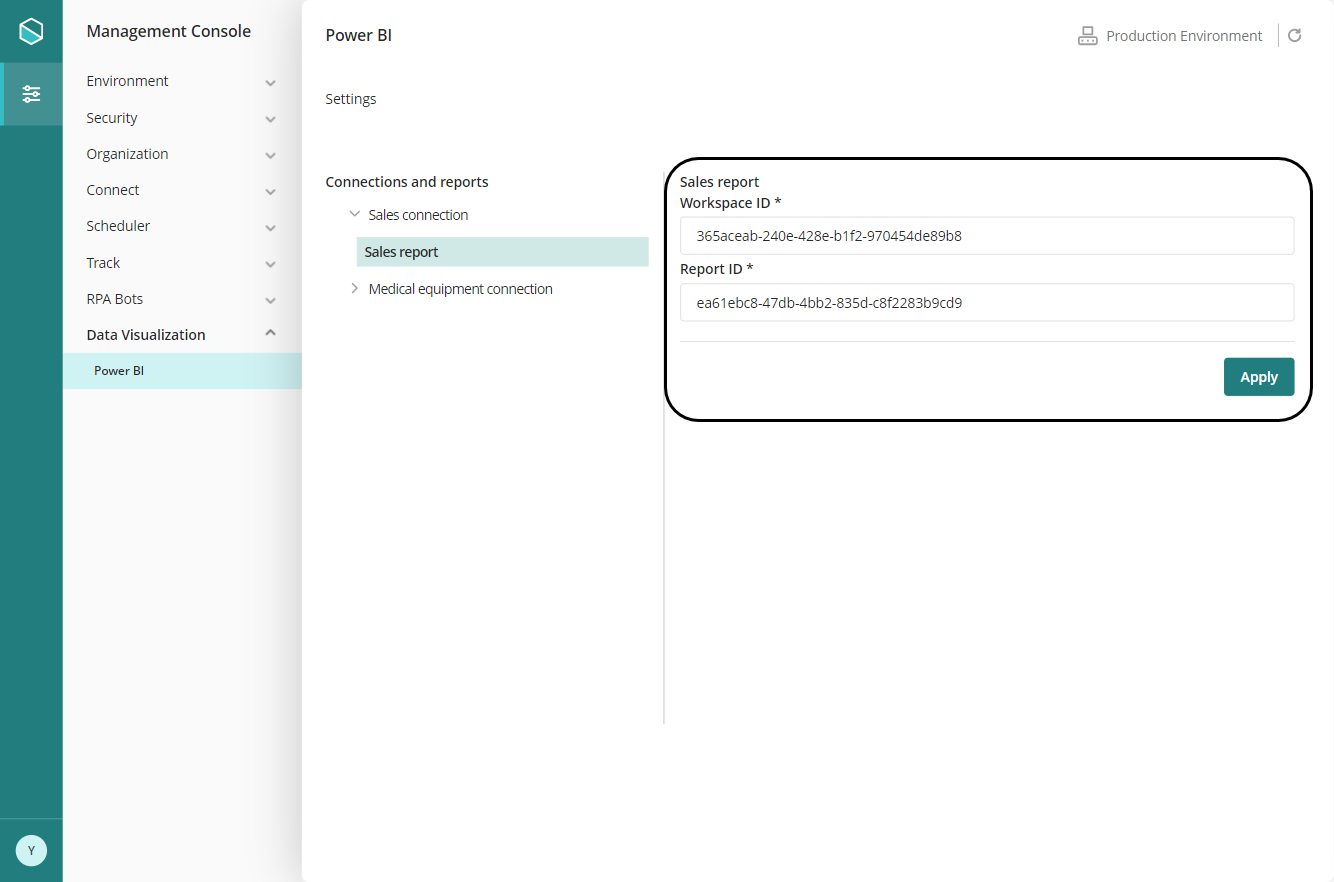Collapse the Sales connection tree node
The height and width of the screenshot is (882, 1334).
coord(354,214)
